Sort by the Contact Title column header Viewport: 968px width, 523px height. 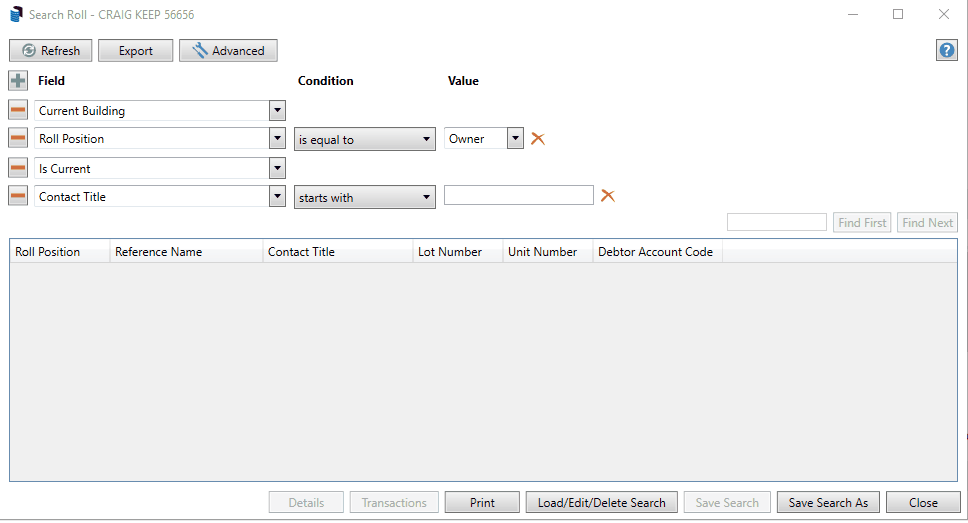click(338, 252)
